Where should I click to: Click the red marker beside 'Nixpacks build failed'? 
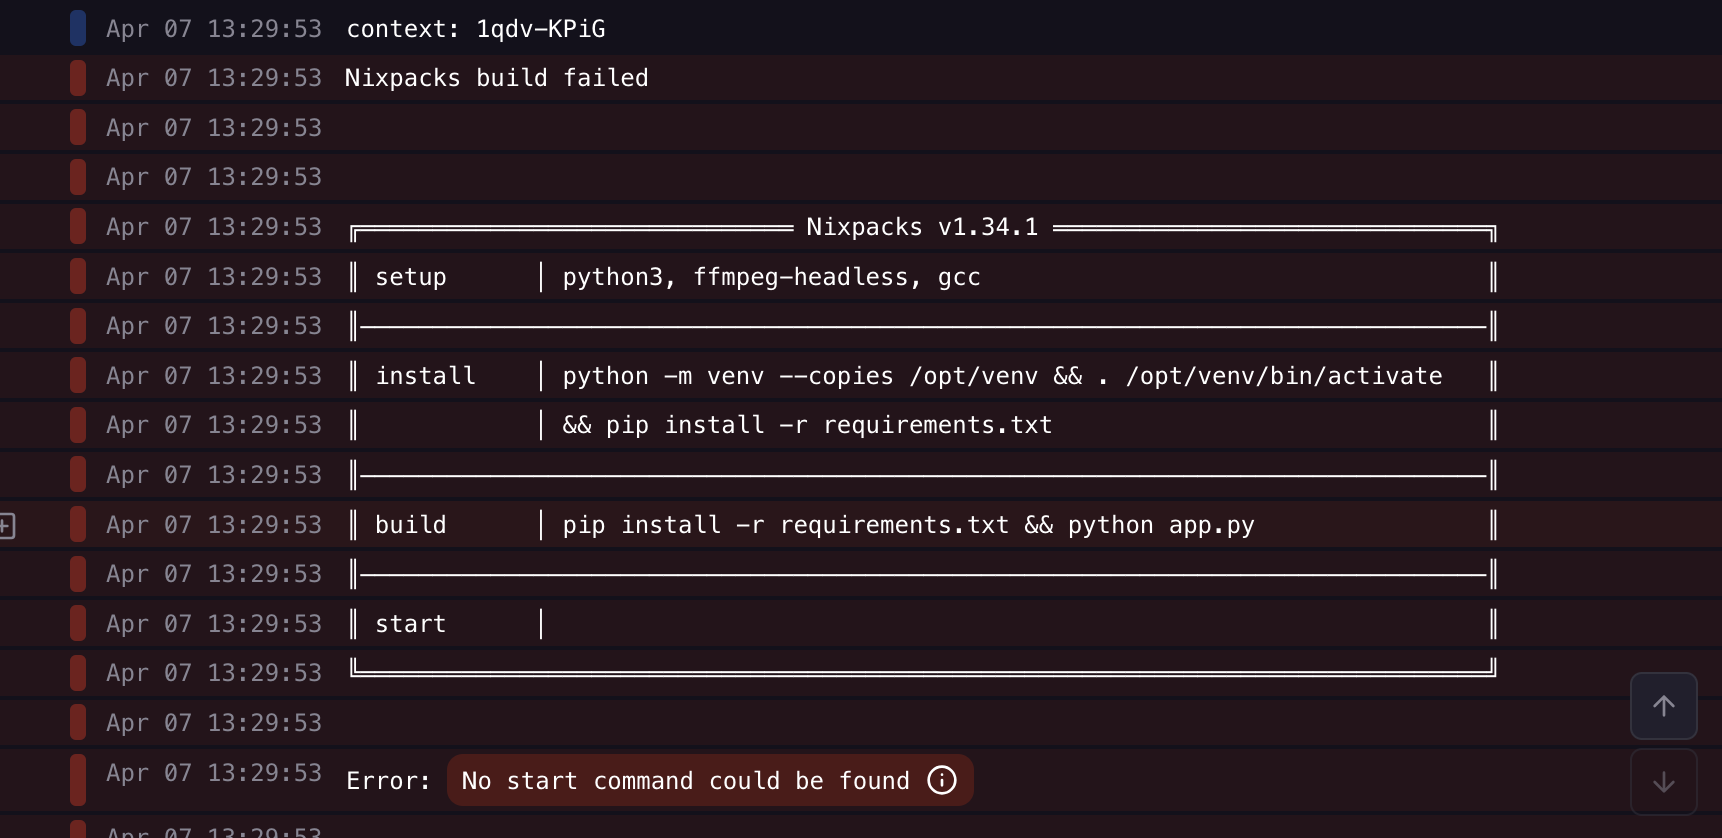(78, 78)
